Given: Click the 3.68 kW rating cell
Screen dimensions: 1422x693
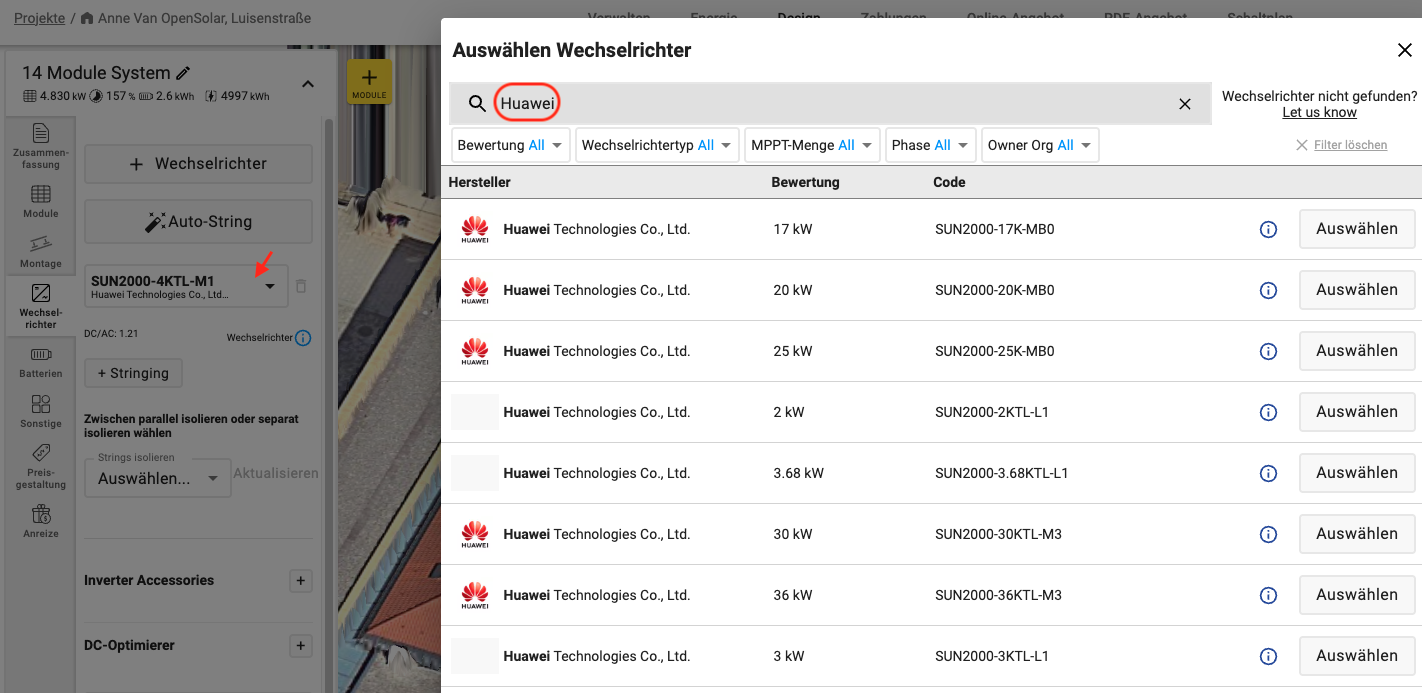Looking at the screenshot, I should (x=799, y=473).
